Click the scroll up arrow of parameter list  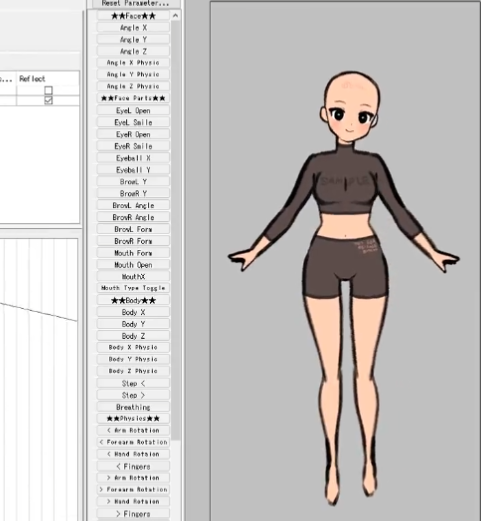click(175, 16)
